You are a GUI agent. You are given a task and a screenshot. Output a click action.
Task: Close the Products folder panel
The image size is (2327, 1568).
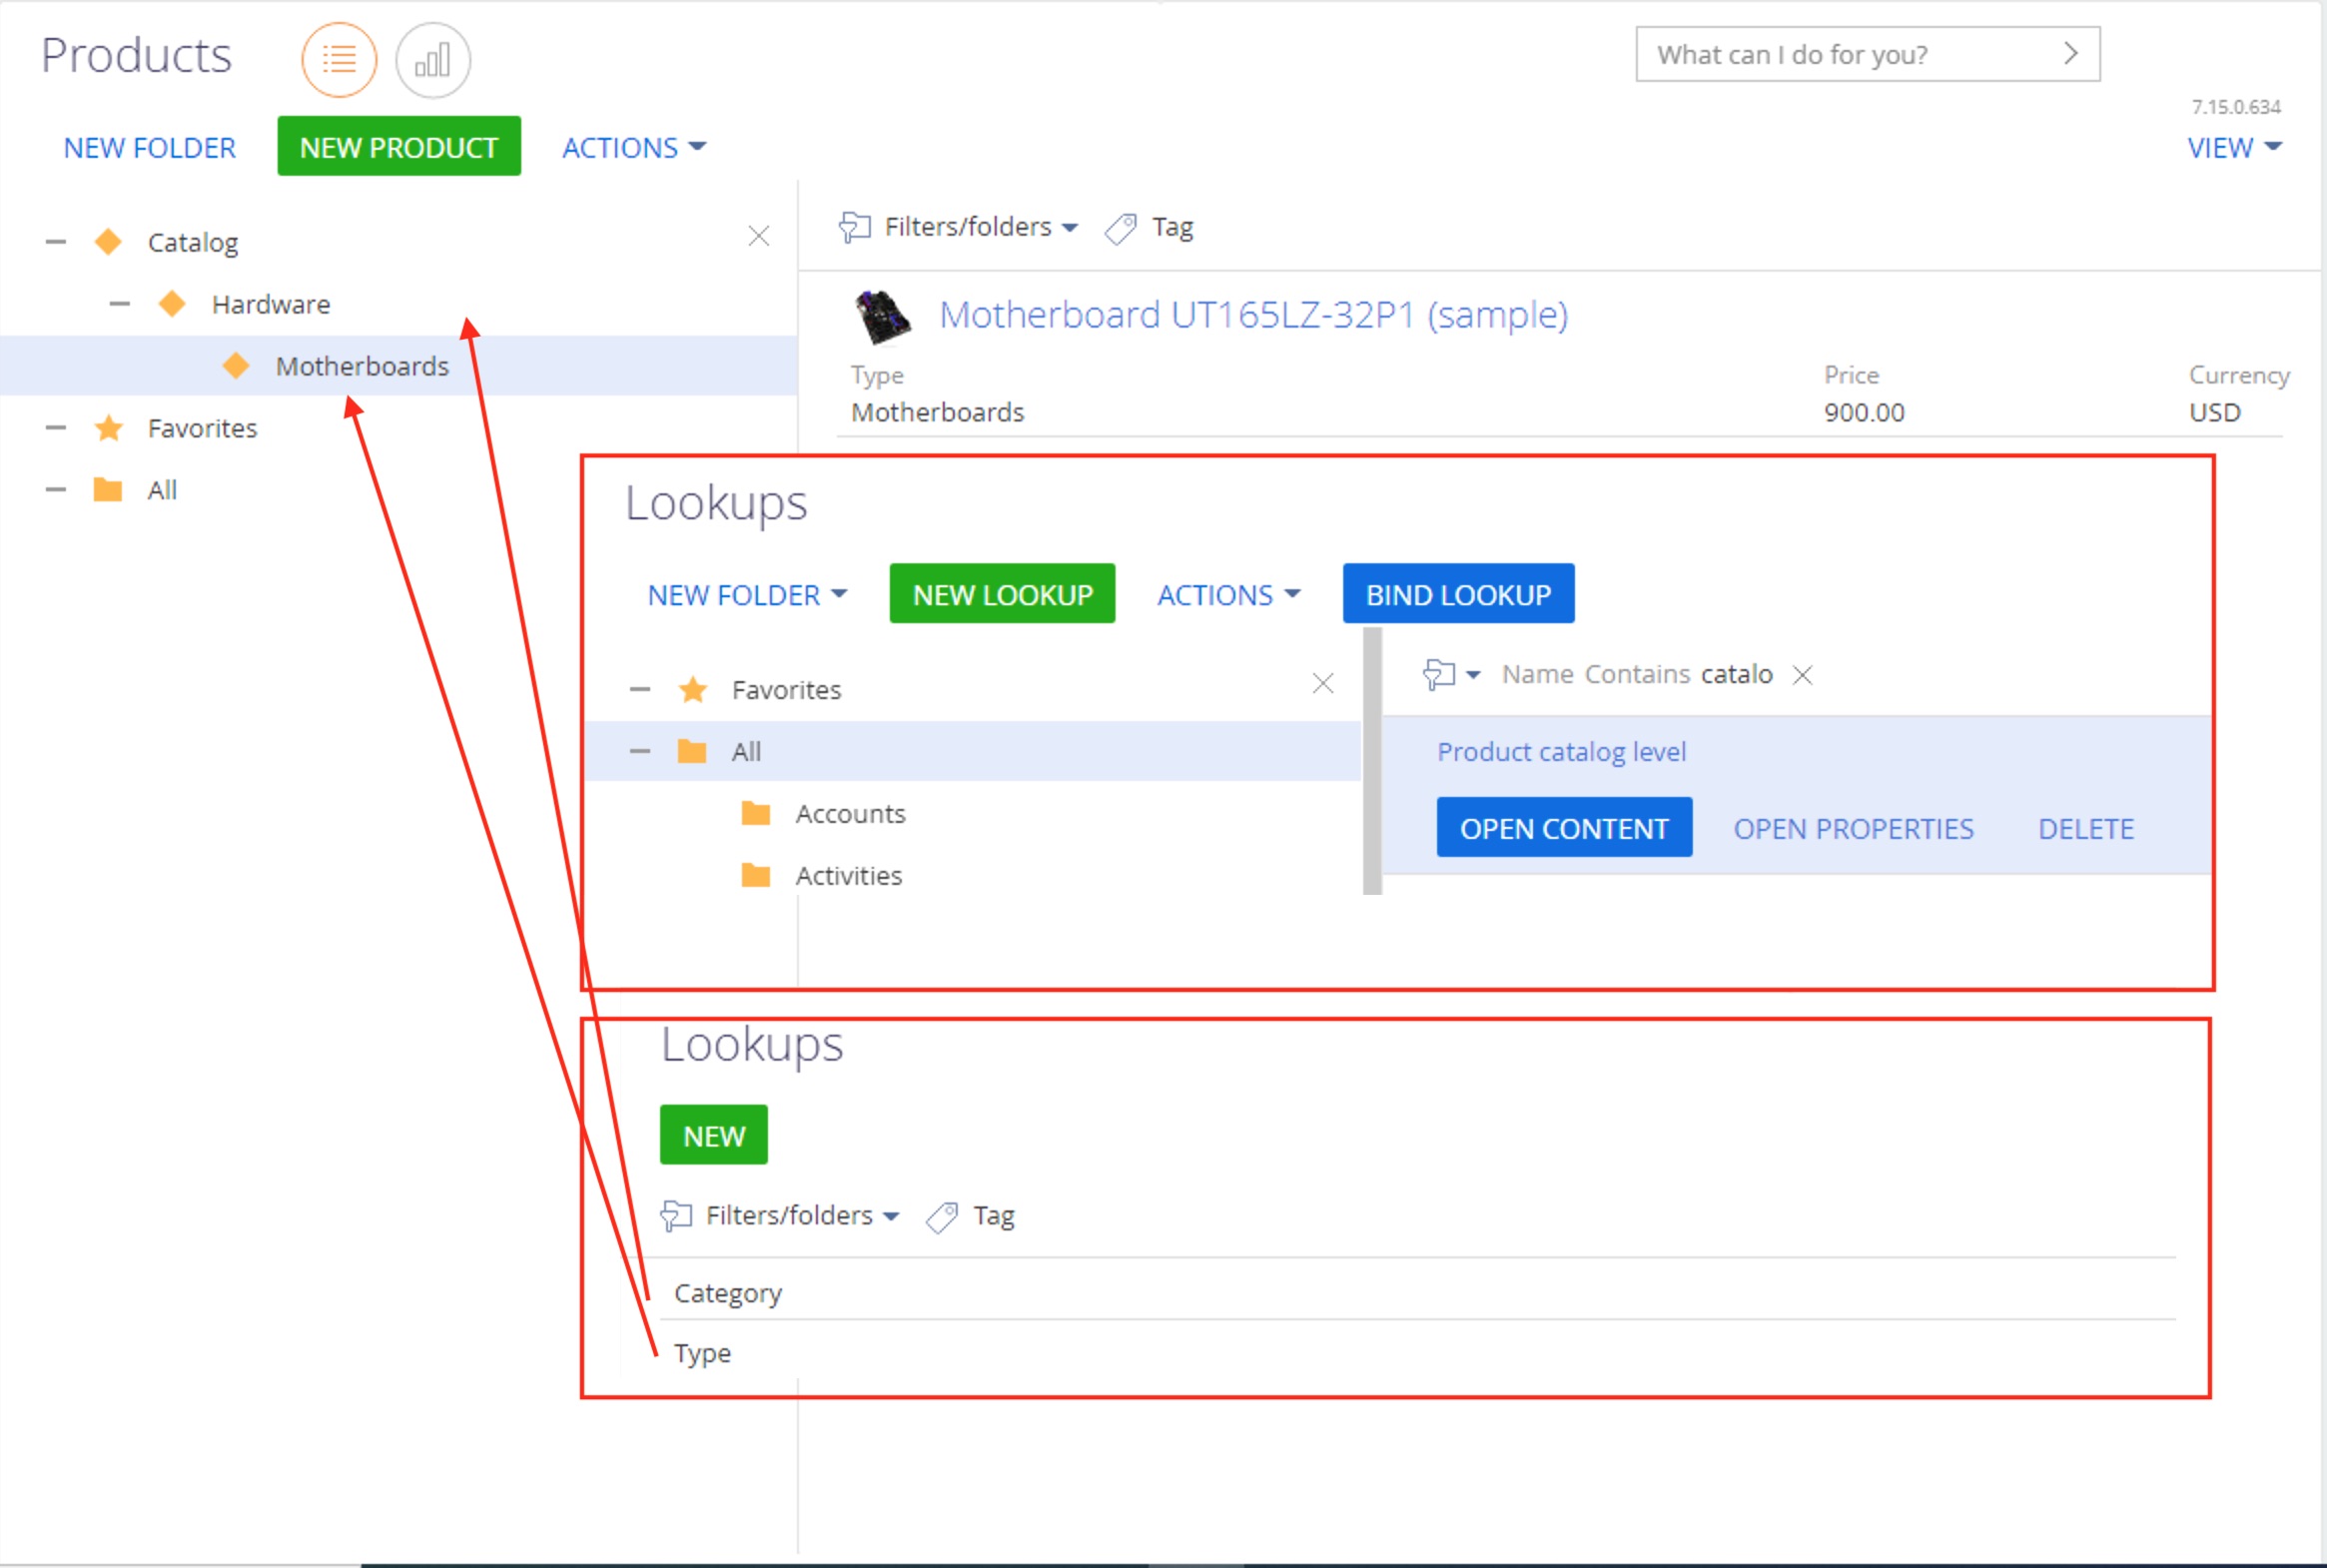pyautogui.click(x=759, y=236)
